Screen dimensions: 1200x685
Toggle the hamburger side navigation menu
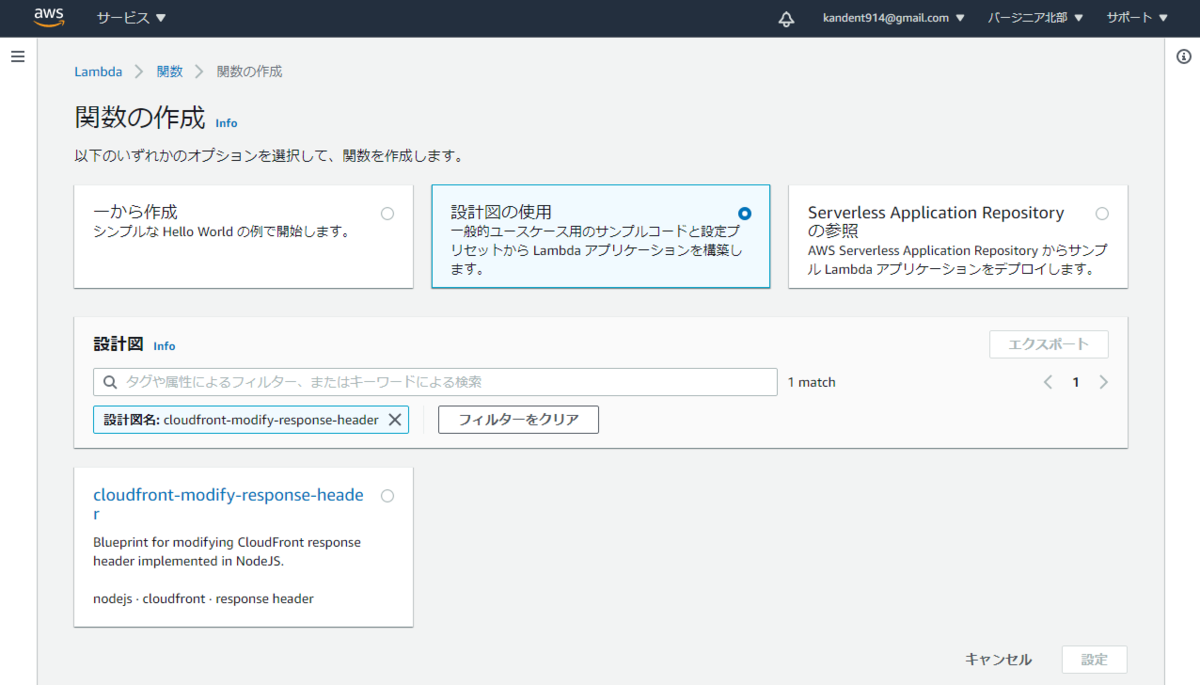point(17,57)
